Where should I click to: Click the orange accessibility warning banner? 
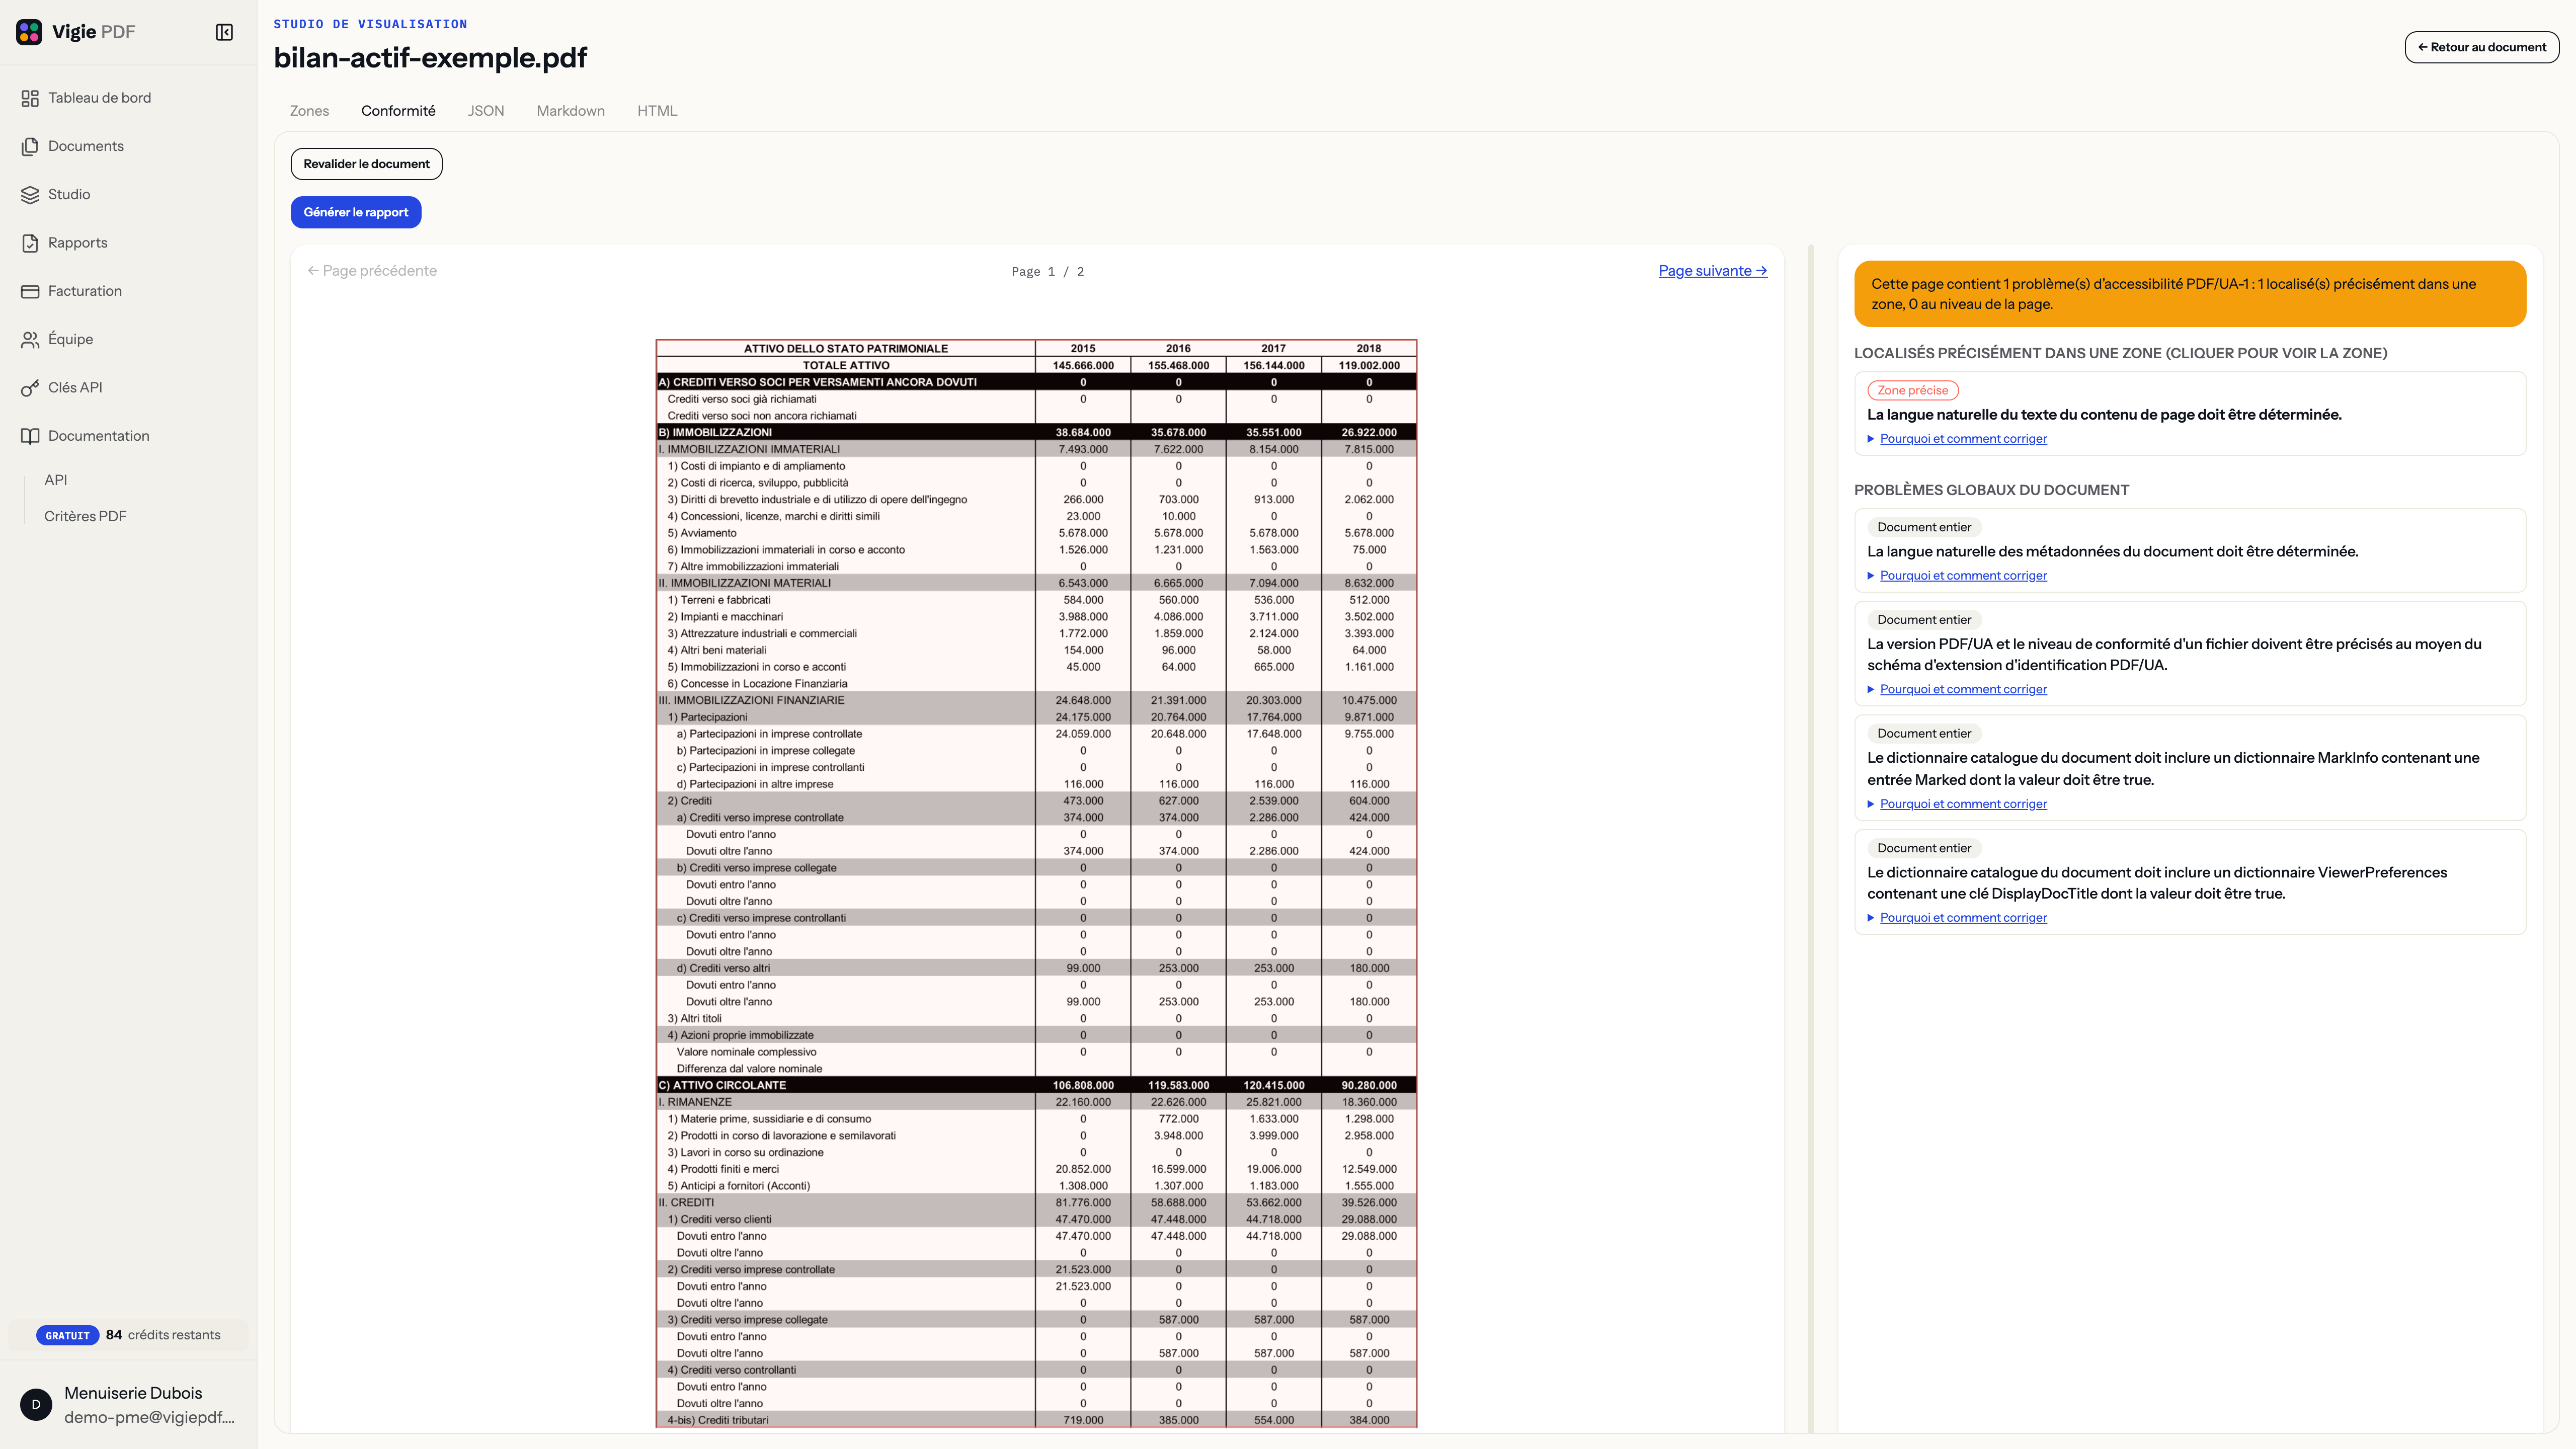2189,294
